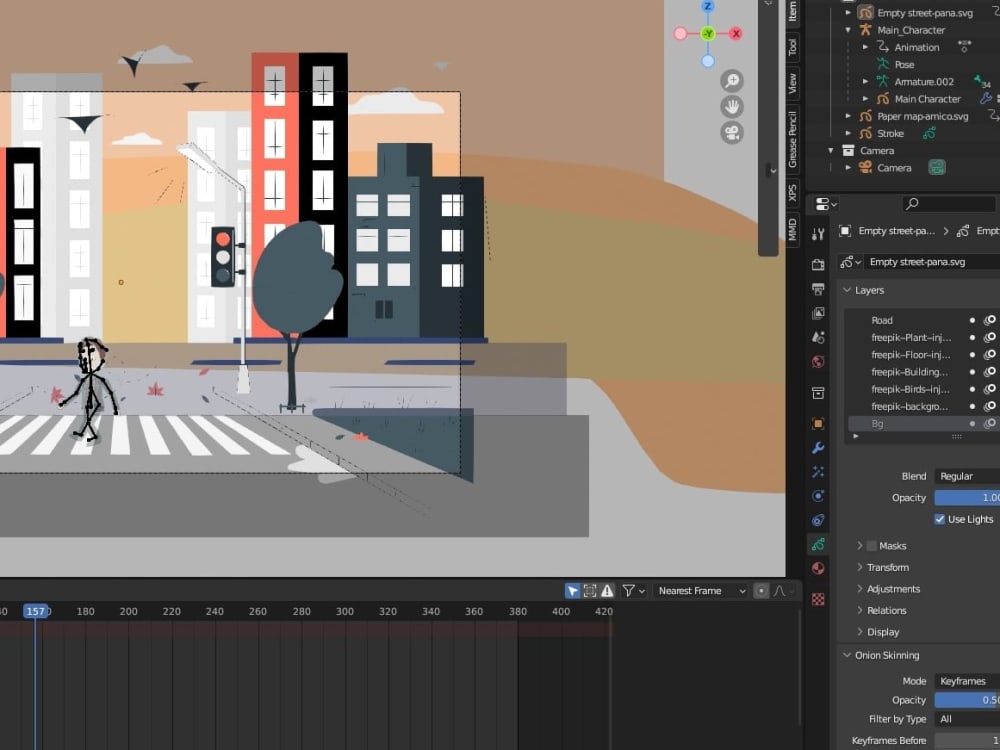Toggle proportional editing circle in timeline header
Screen dimensions: 1000x750
point(761,591)
